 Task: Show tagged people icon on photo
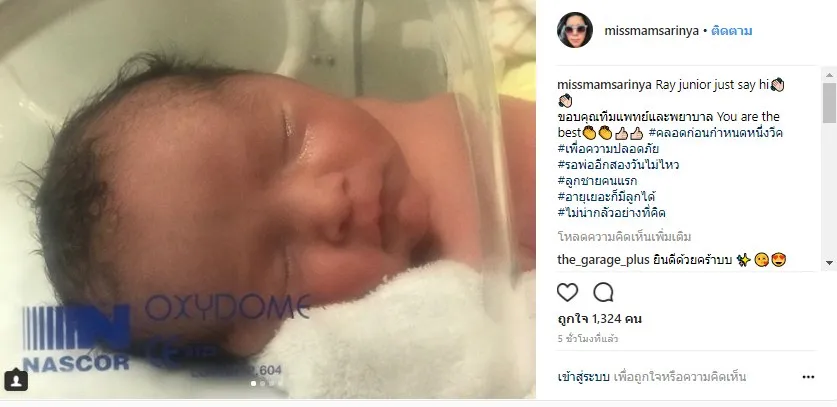click(16, 380)
